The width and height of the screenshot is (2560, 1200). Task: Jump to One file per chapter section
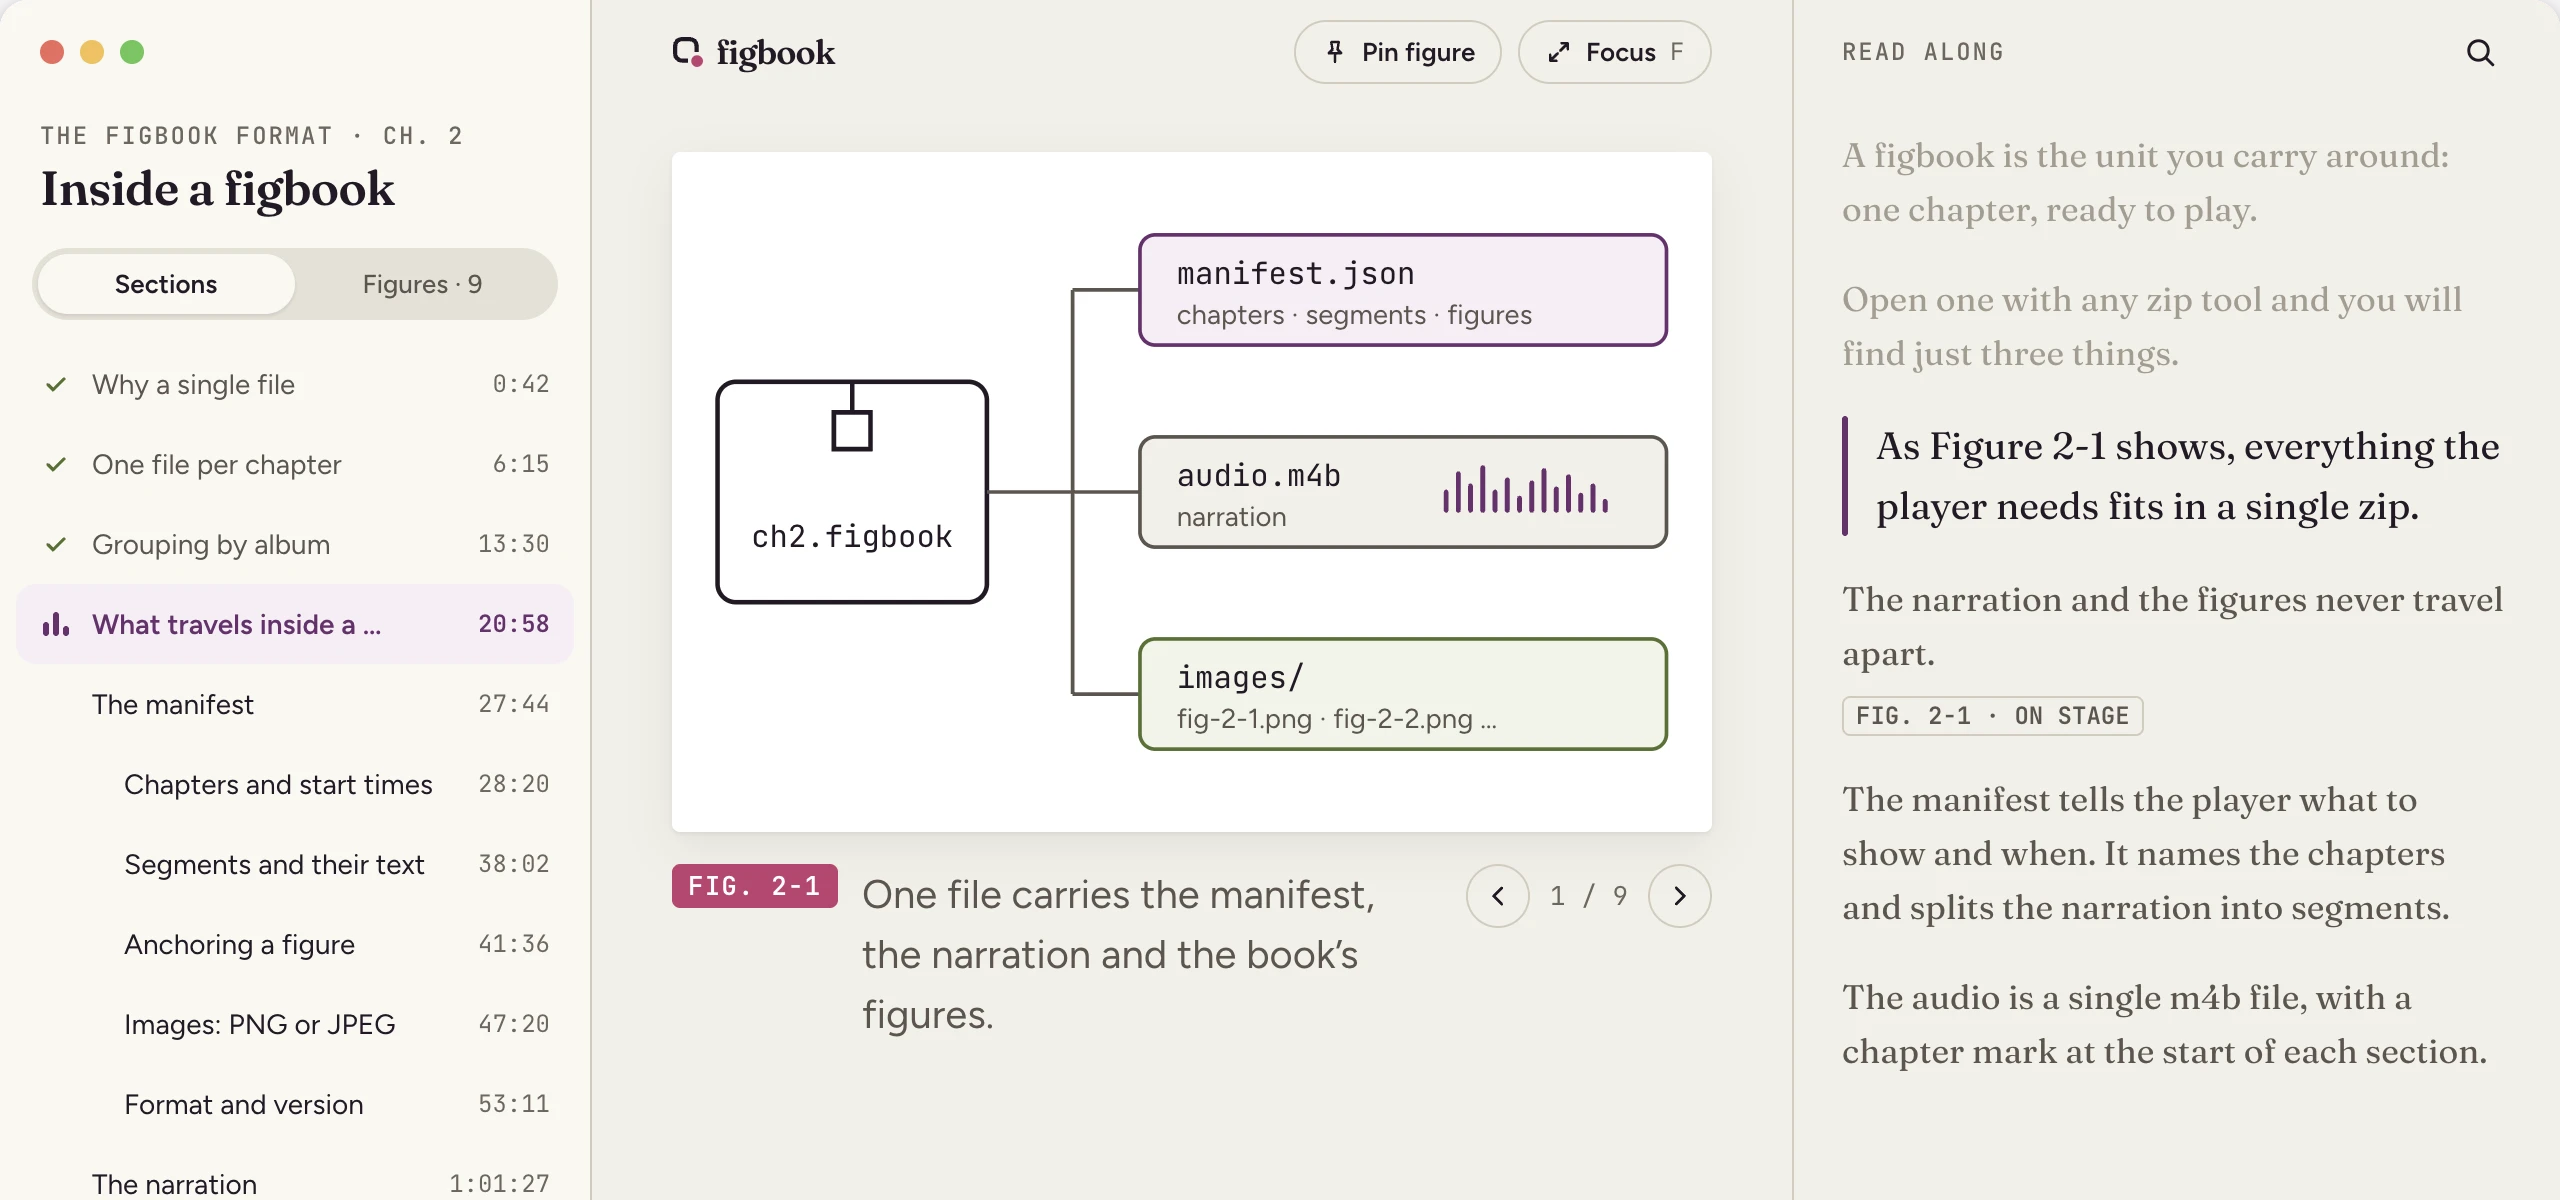295,464
